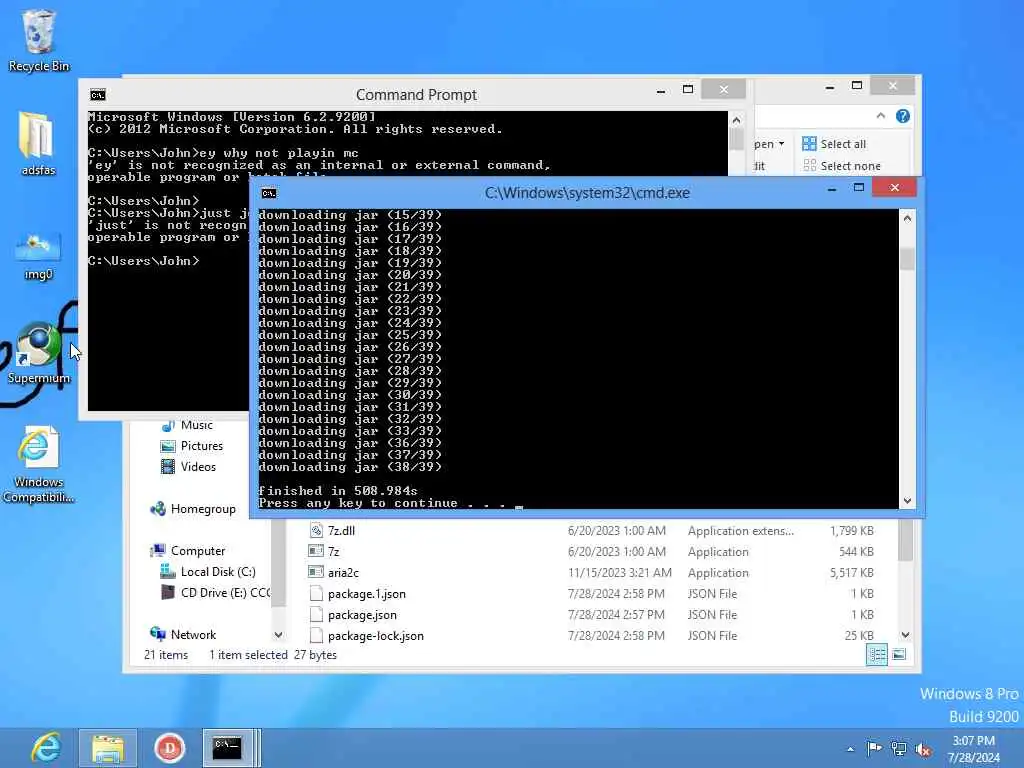The image size is (1024, 768).
Task: Open the Recycle Bin desktop icon
Action: click(39, 40)
